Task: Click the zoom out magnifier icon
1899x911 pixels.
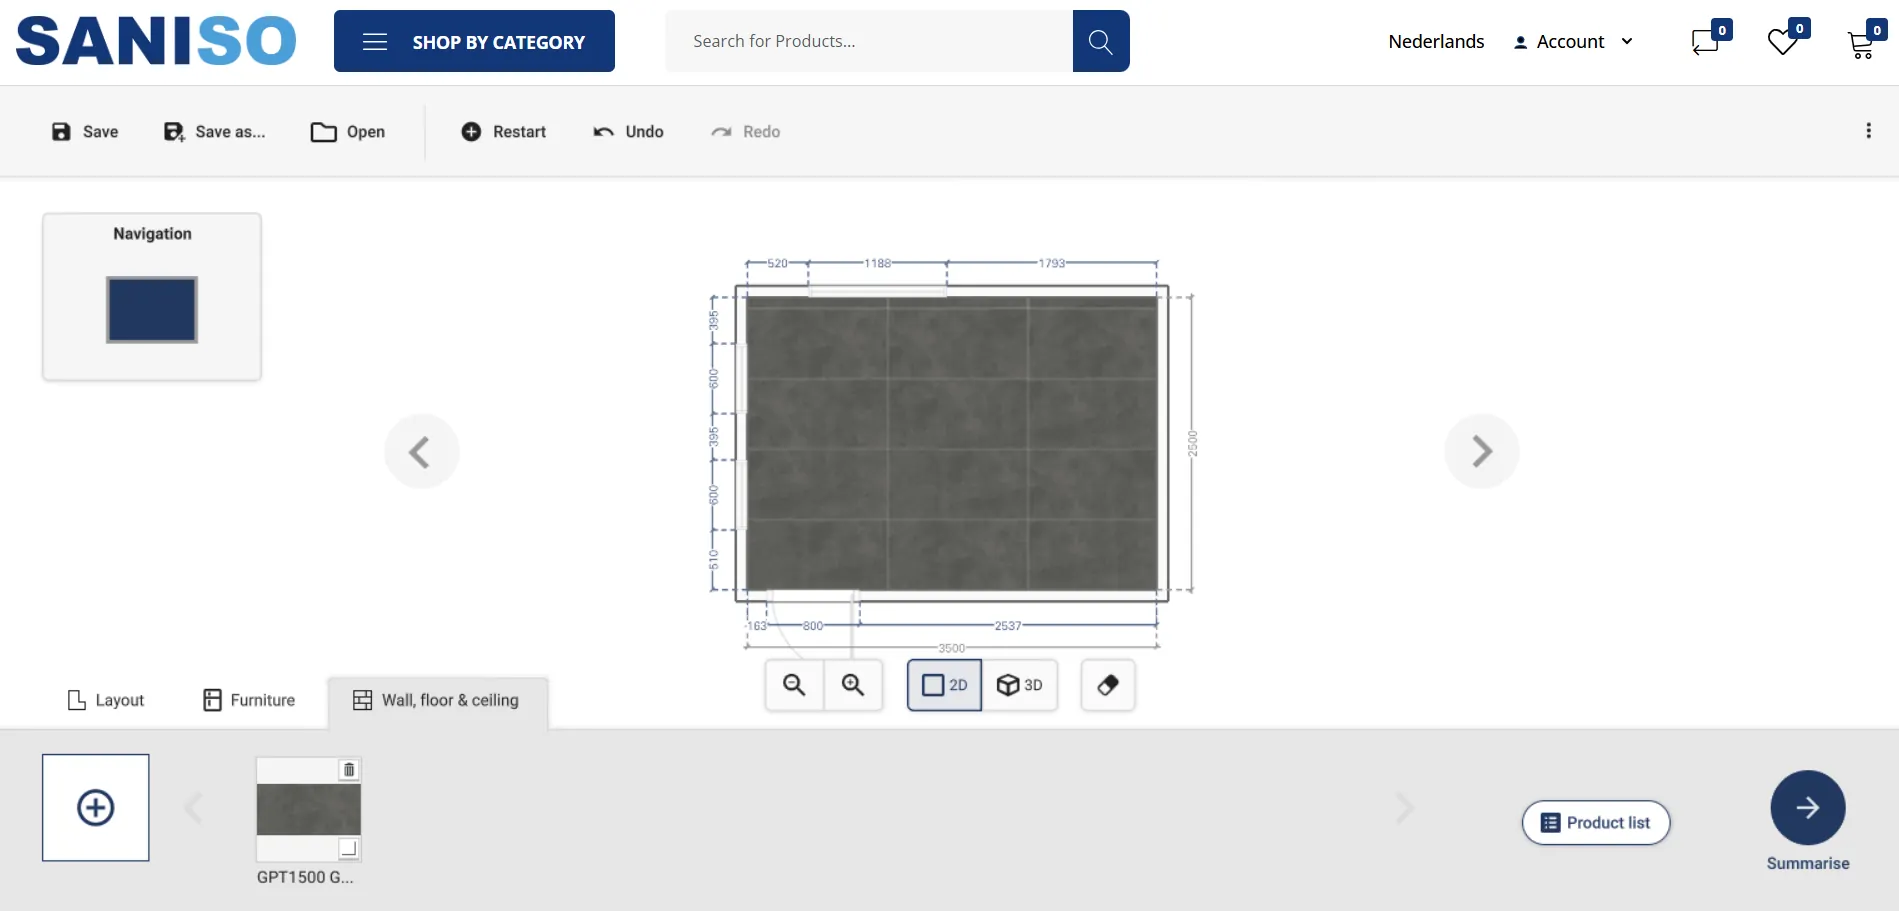Action: pos(794,685)
